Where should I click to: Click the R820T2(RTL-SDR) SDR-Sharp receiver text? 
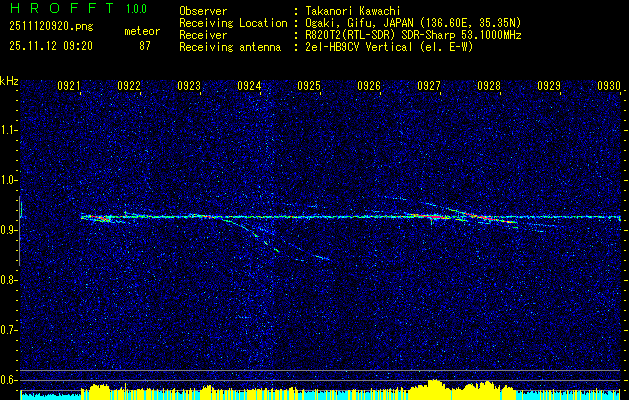click(413, 35)
